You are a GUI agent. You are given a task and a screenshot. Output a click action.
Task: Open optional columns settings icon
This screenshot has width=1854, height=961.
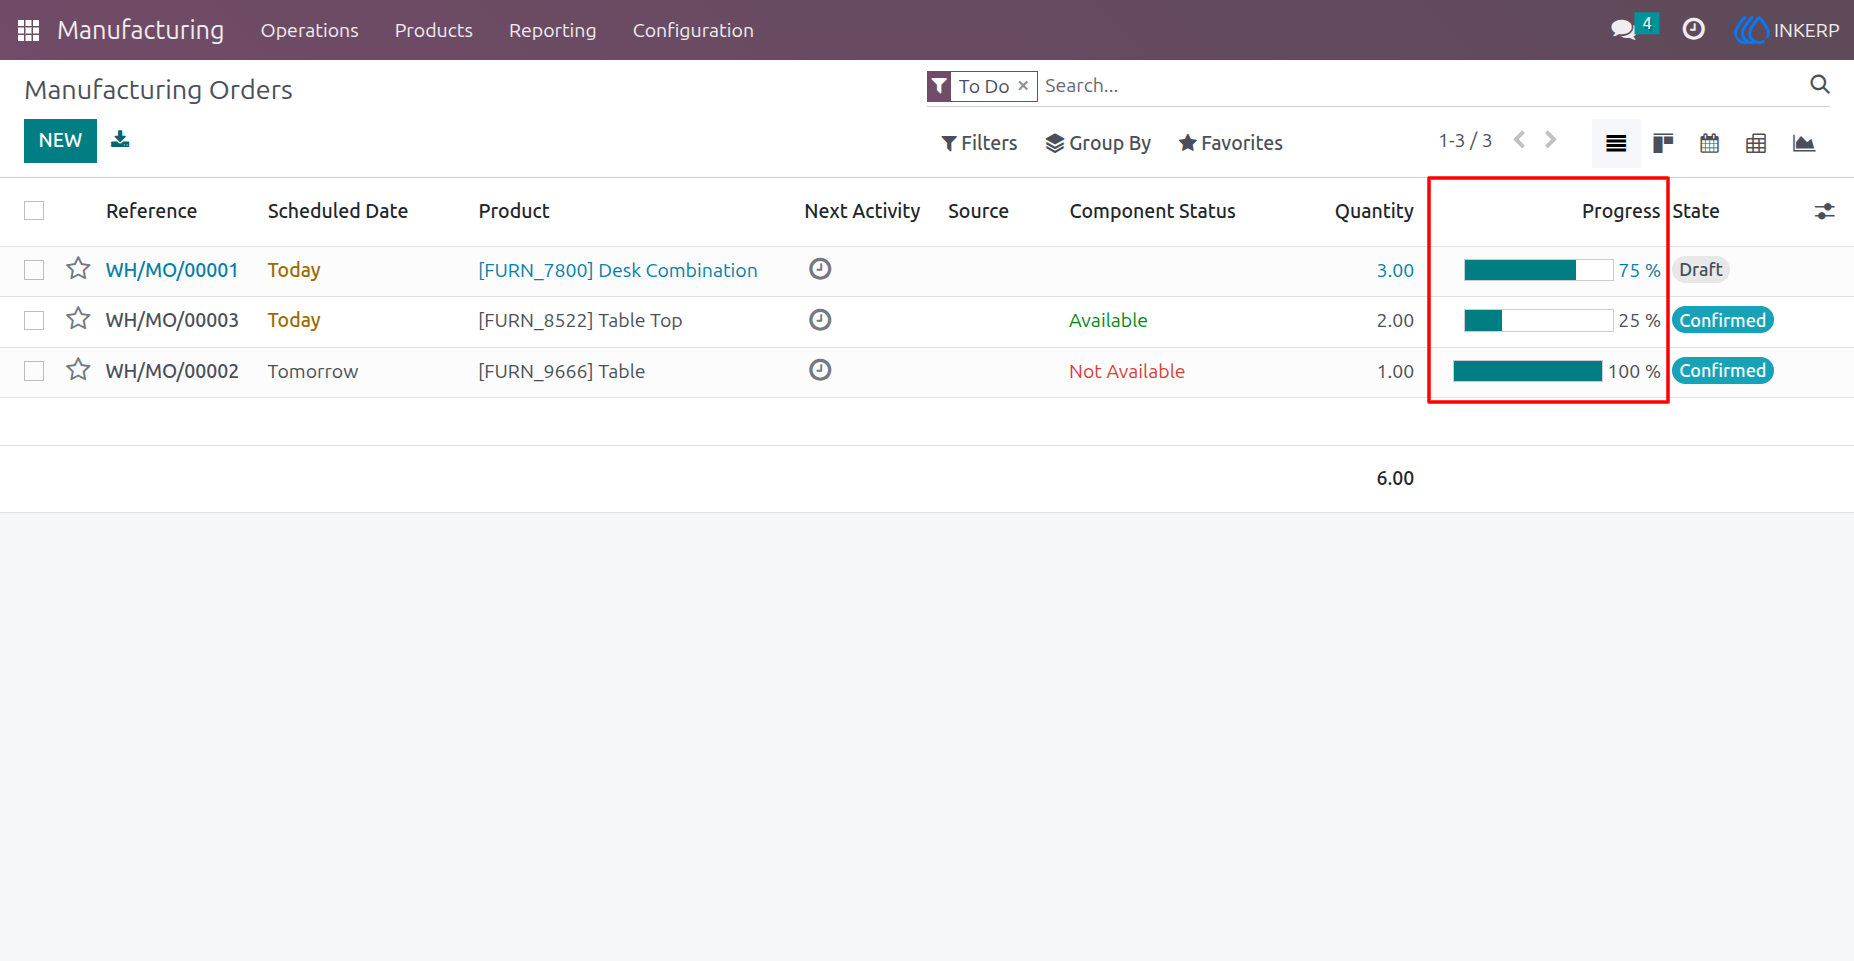coord(1825,211)
